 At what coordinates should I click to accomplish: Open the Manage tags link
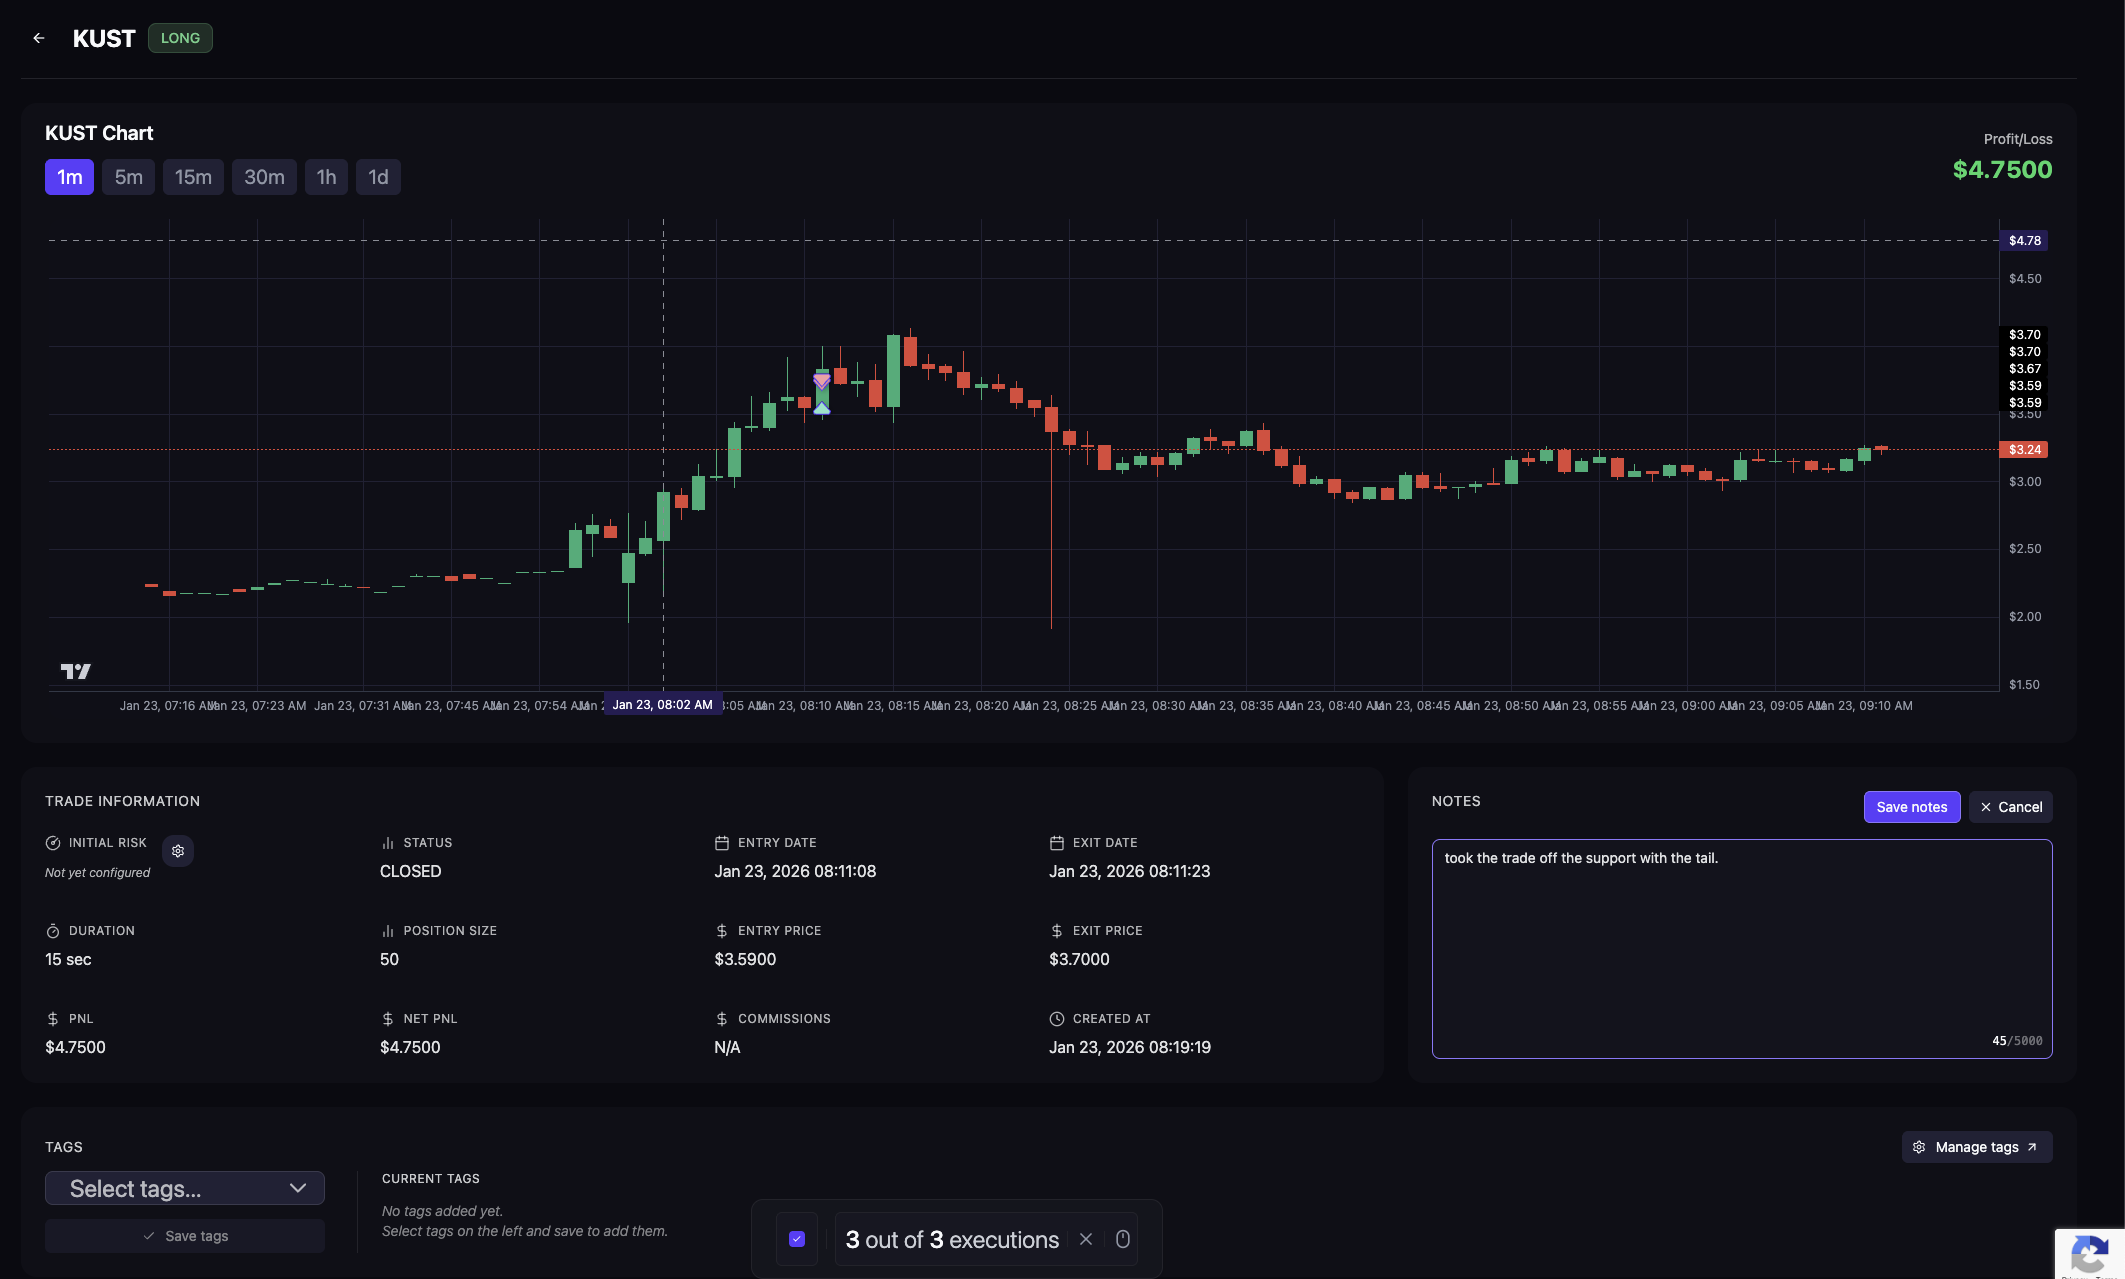pos(1976,1147)
